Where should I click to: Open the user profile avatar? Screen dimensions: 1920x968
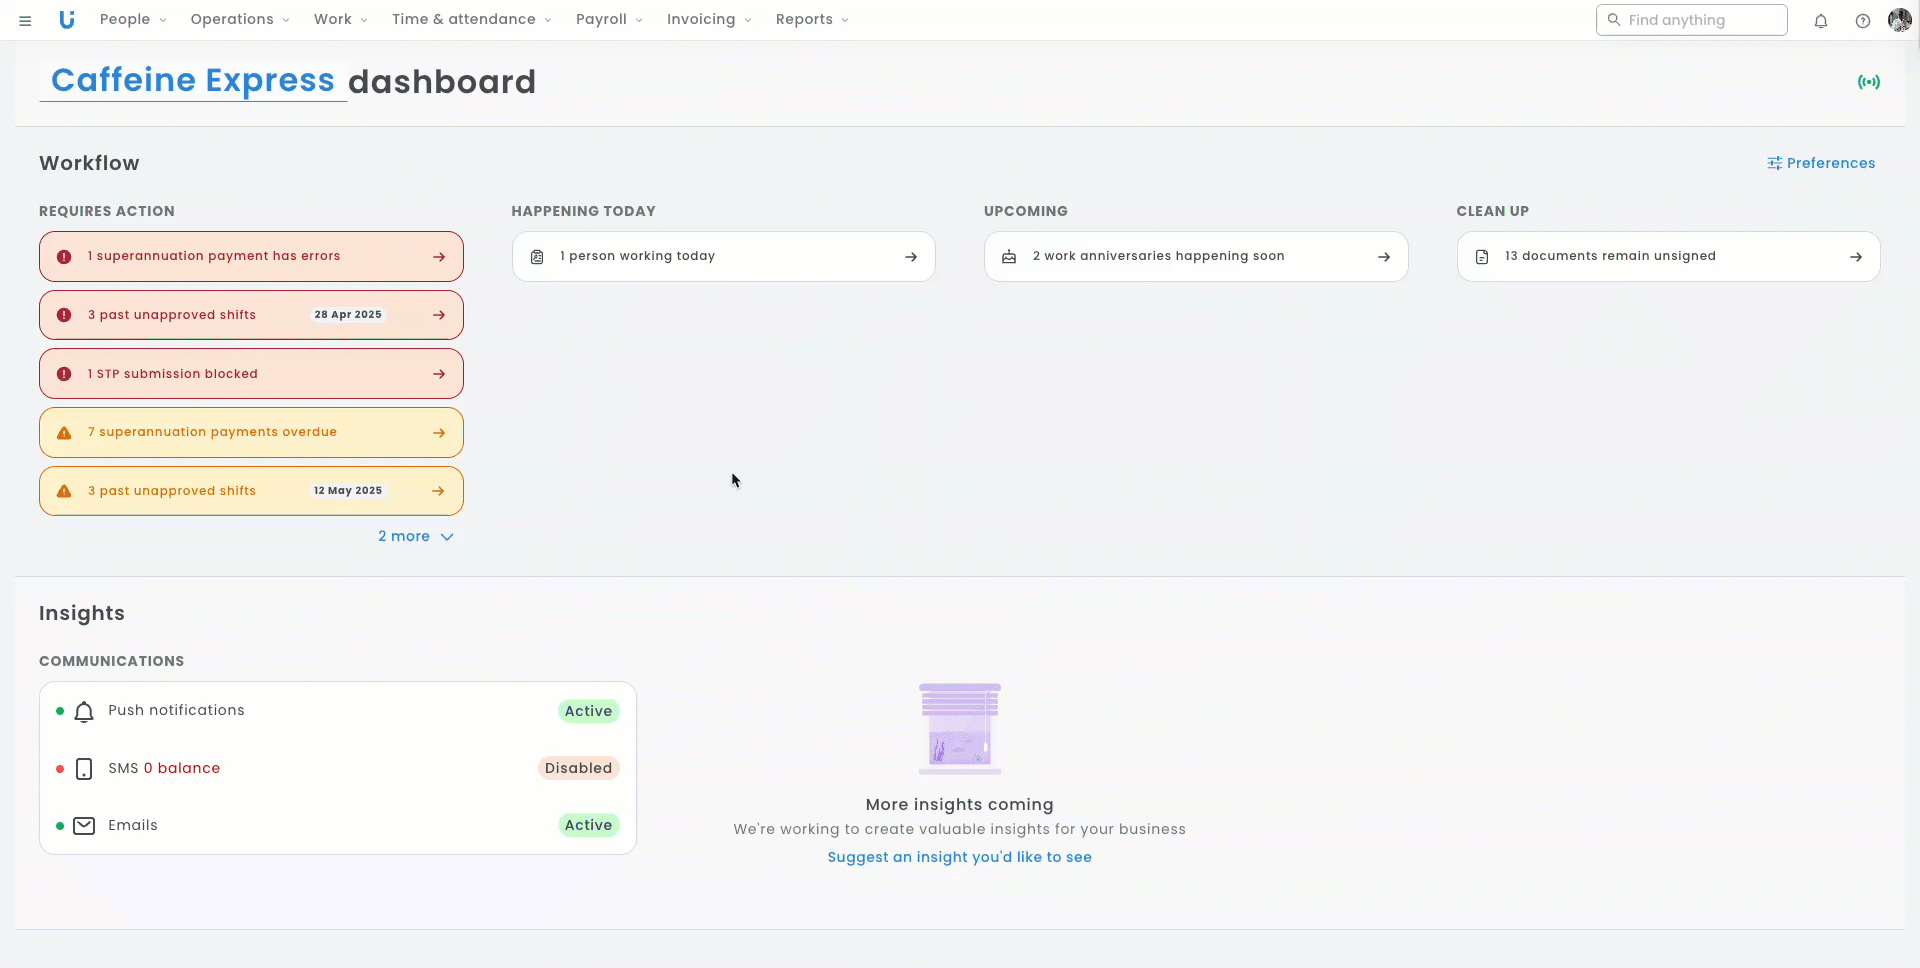coord(1899,20)
